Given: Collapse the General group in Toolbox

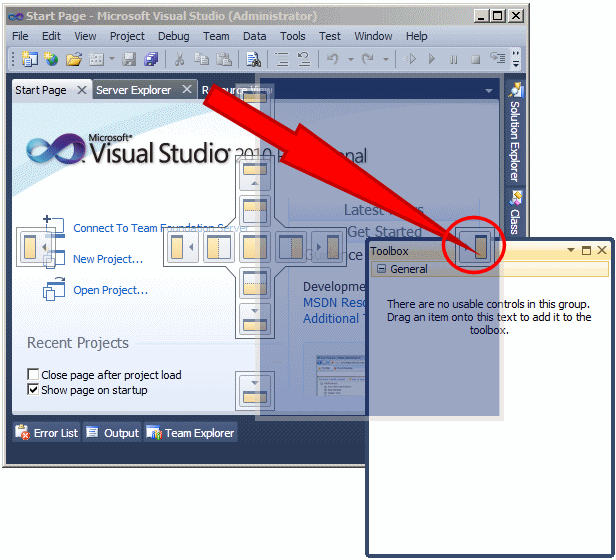Looking at the screenshot, I should (x=381, y=269).
